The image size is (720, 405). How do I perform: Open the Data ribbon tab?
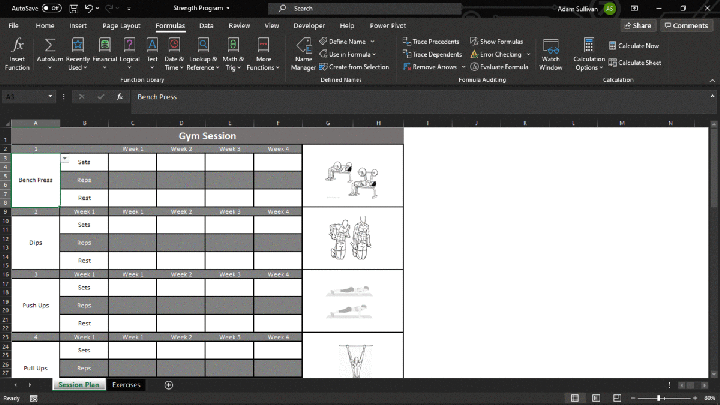[206, 24]
